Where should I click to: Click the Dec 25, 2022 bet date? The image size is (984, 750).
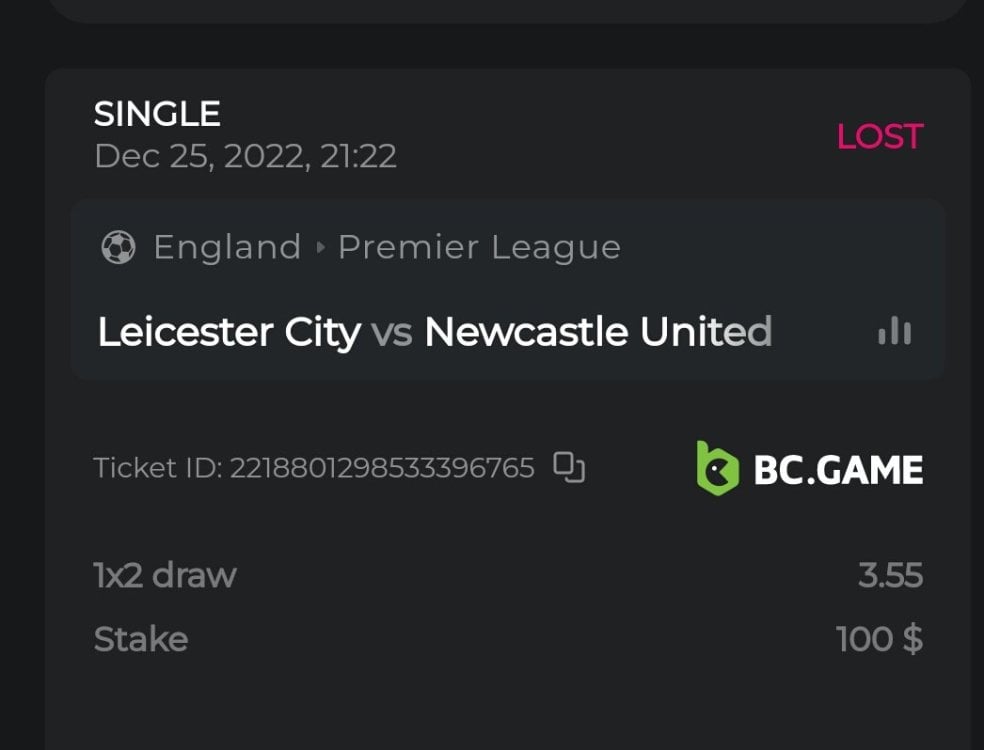245,156
